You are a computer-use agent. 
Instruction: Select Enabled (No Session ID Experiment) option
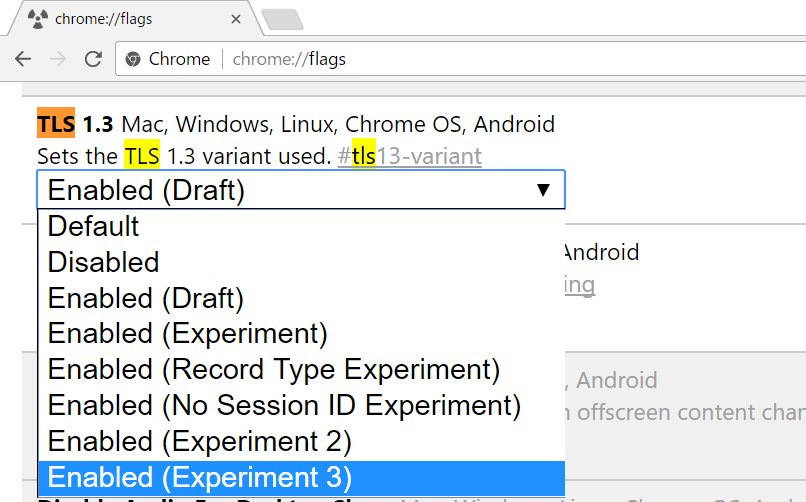coord(301,405)
